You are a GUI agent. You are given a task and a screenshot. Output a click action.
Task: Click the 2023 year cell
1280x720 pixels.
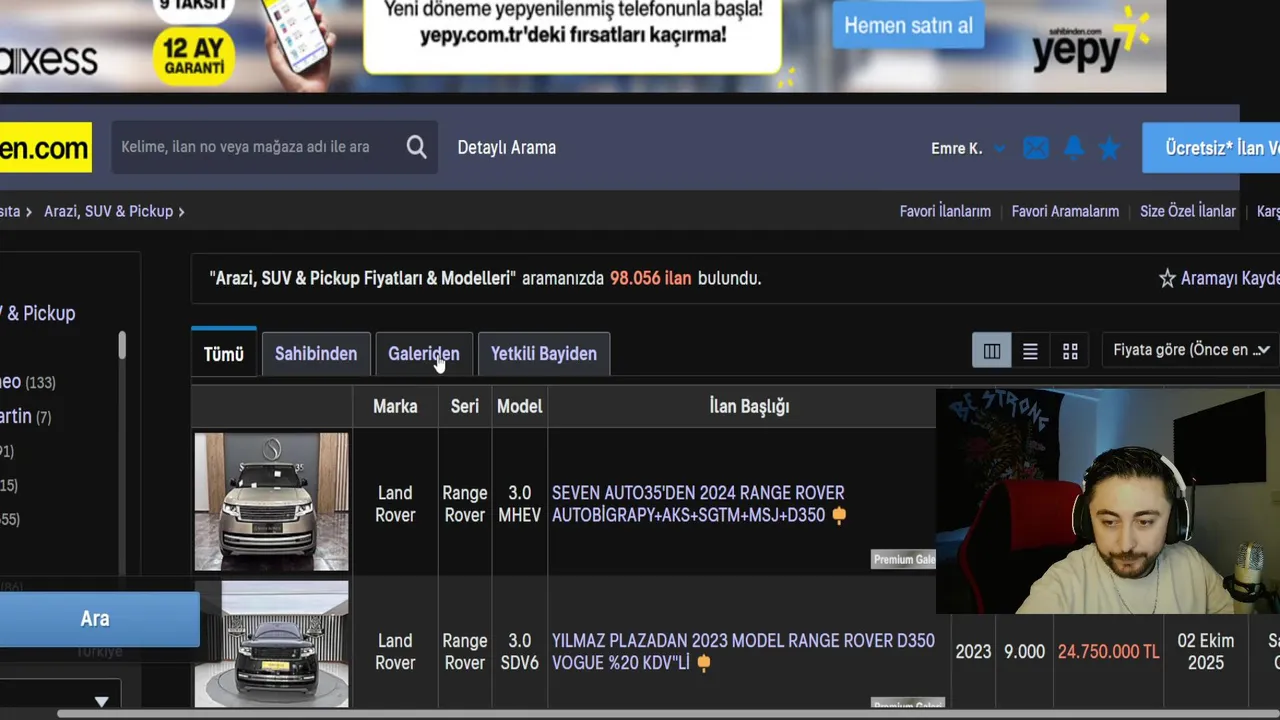973,652
